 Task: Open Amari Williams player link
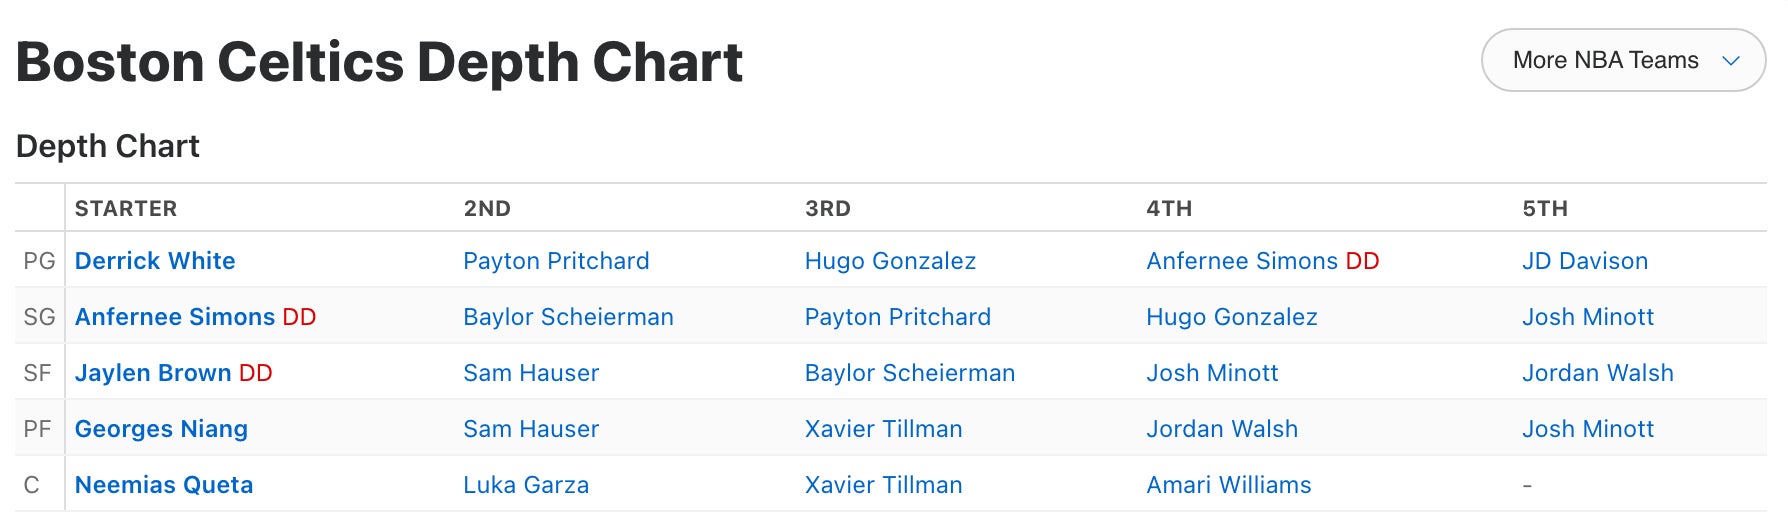[x=1229, y=485]
